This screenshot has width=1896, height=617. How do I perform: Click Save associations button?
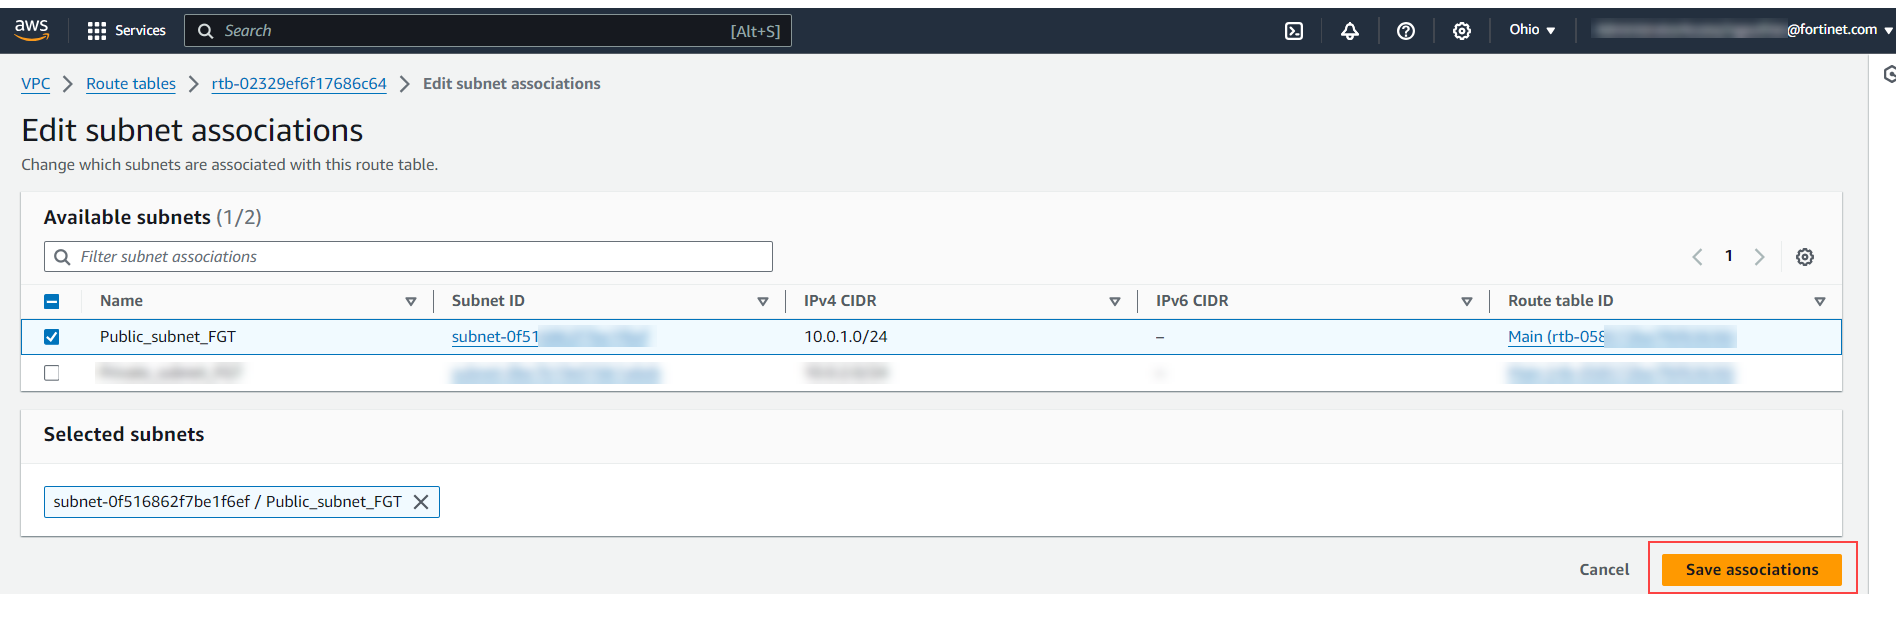[x=1752, y=569]
